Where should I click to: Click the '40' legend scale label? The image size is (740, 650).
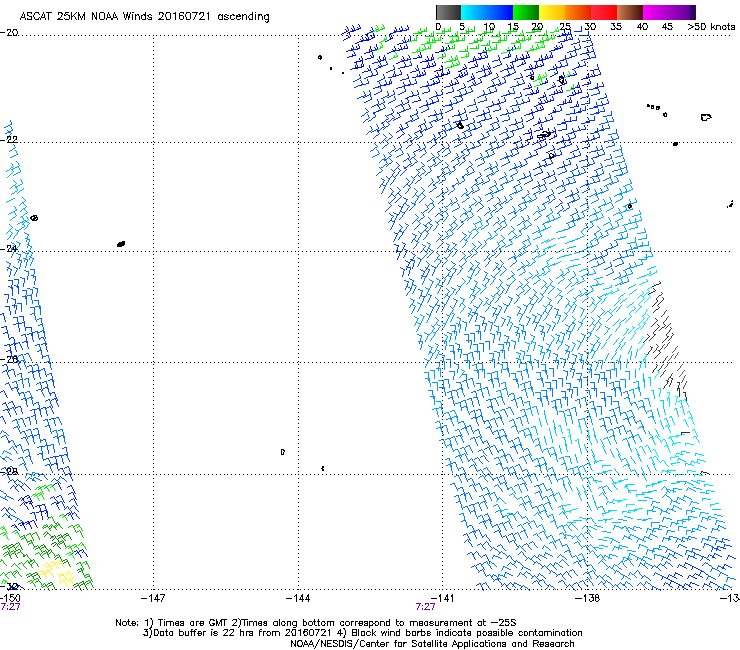(642, 27)
